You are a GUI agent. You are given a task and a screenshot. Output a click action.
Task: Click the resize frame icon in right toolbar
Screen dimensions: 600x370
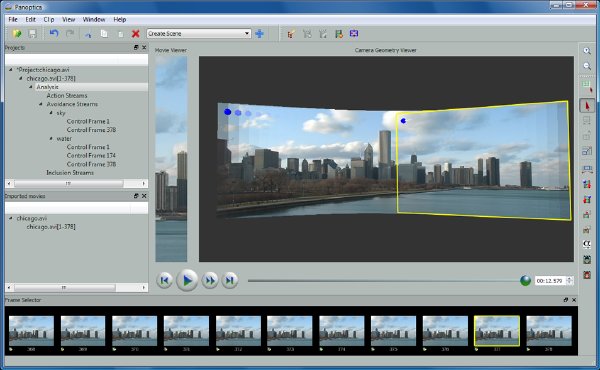(587, 151)
